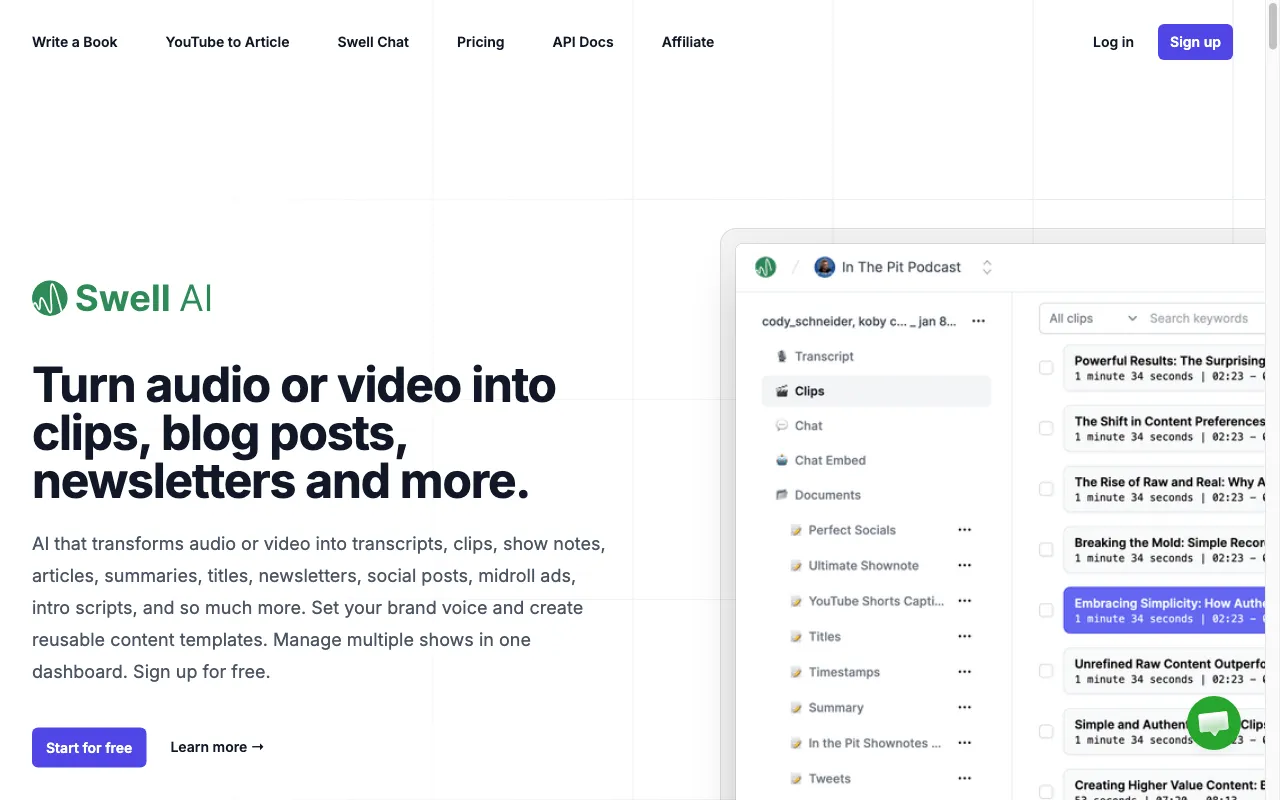Screen dimensions: 1280x800
Task: Open three-dot menu for Tweets document
Action: [x=965, y=778]
